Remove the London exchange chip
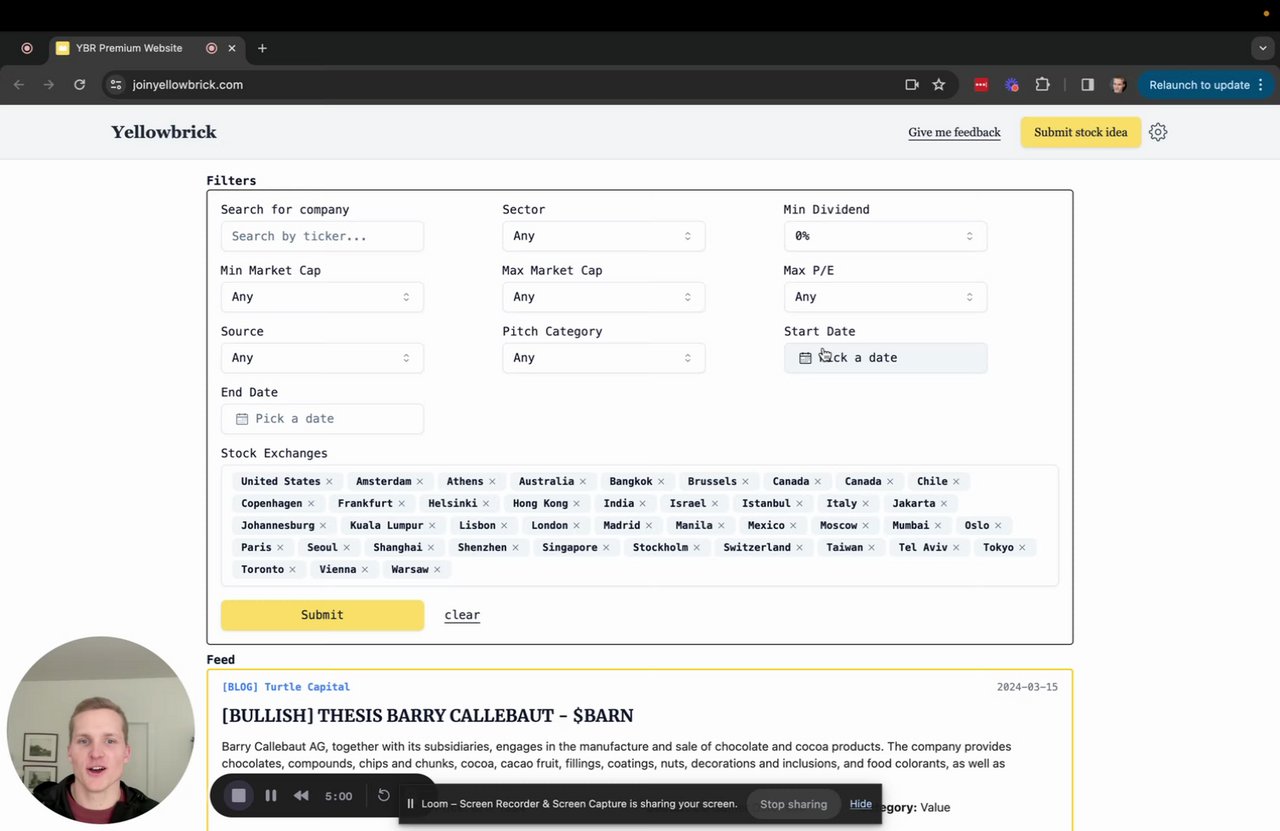The width and height of the screenshot is (1280, 831). [x=576, y=526]
